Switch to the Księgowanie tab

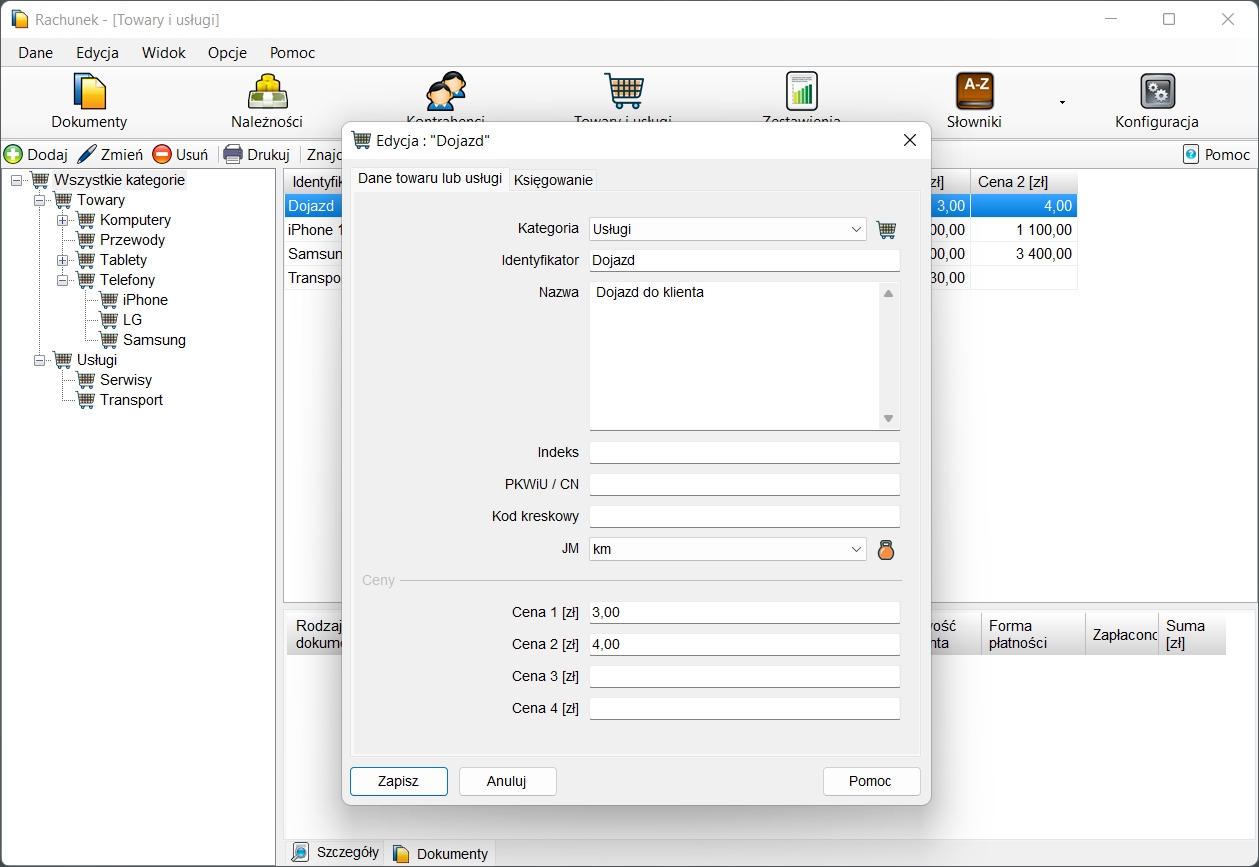tap(553, 180)
